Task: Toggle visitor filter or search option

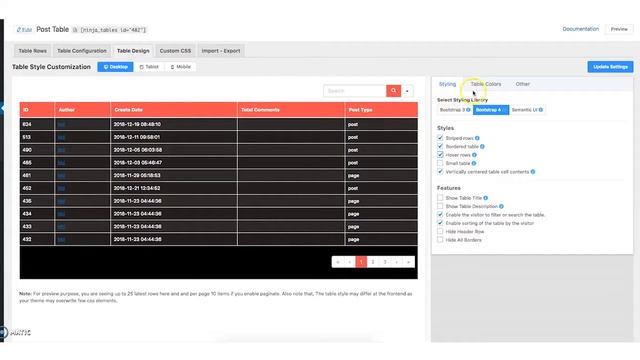Action: point(440,215)
